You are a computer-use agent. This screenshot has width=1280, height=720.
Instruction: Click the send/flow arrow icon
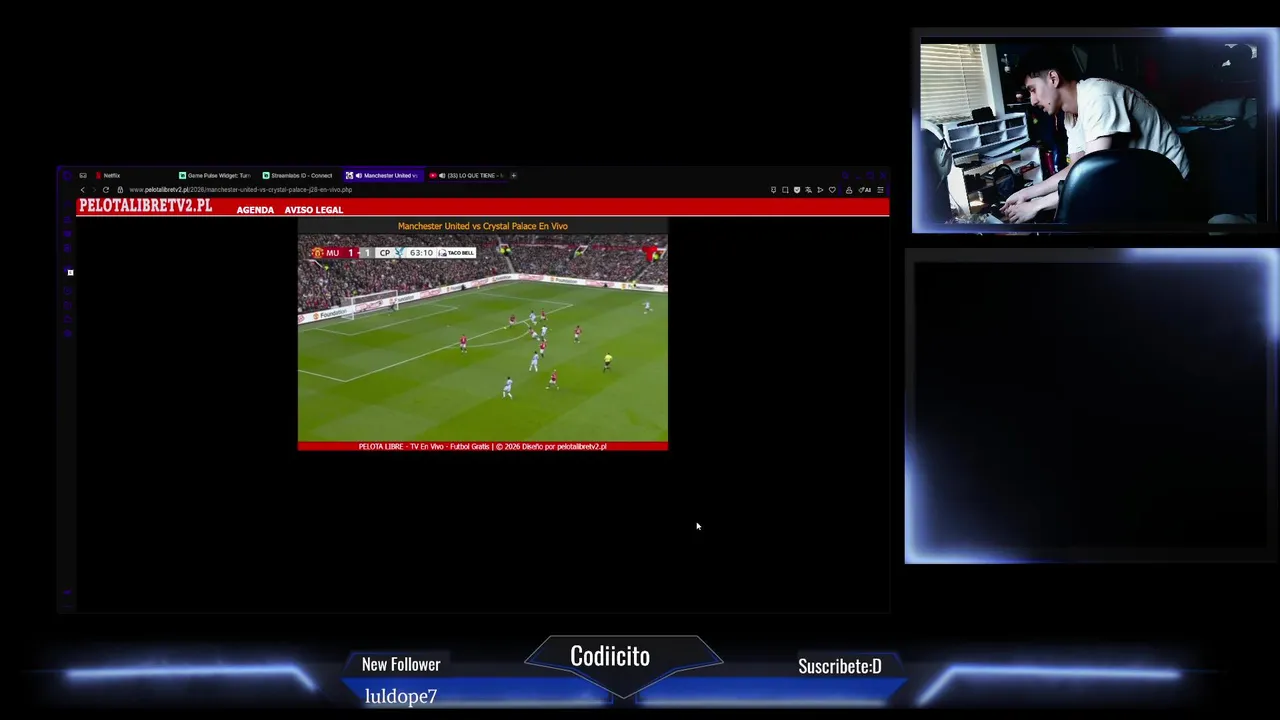click(820, 190)
